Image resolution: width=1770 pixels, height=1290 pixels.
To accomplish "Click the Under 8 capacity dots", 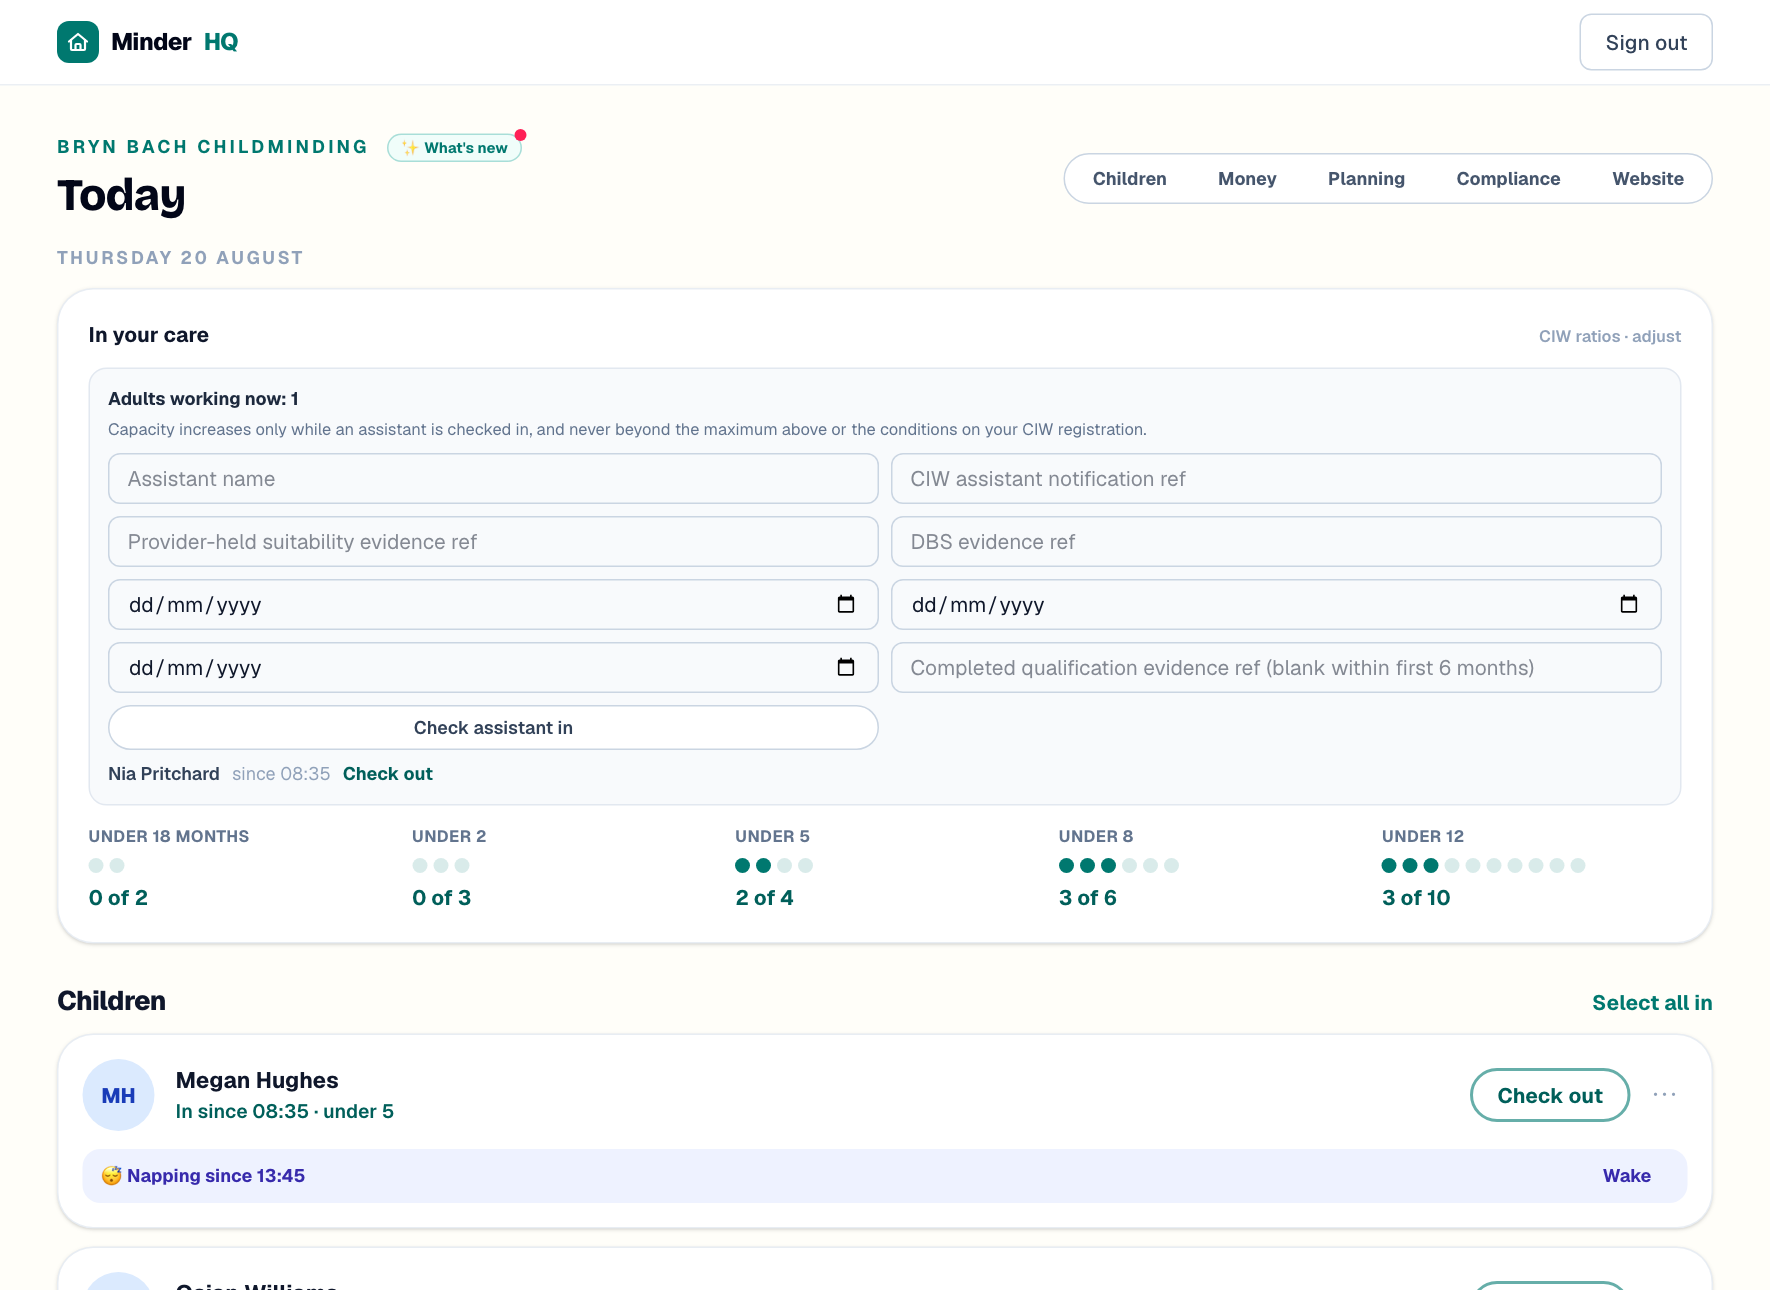I will tap(1119, 865).
